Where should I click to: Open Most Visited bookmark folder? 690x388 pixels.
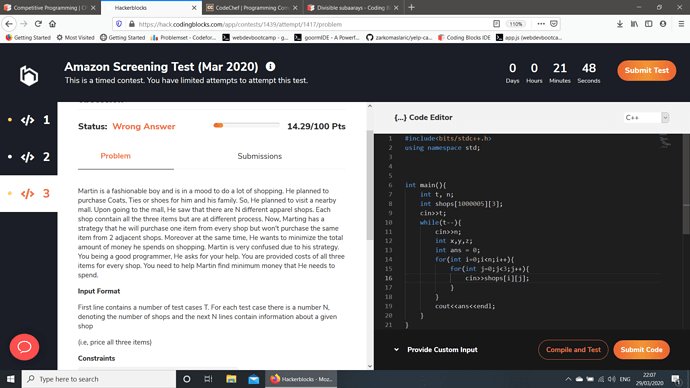pyautogui.click(x=75, y=37)
